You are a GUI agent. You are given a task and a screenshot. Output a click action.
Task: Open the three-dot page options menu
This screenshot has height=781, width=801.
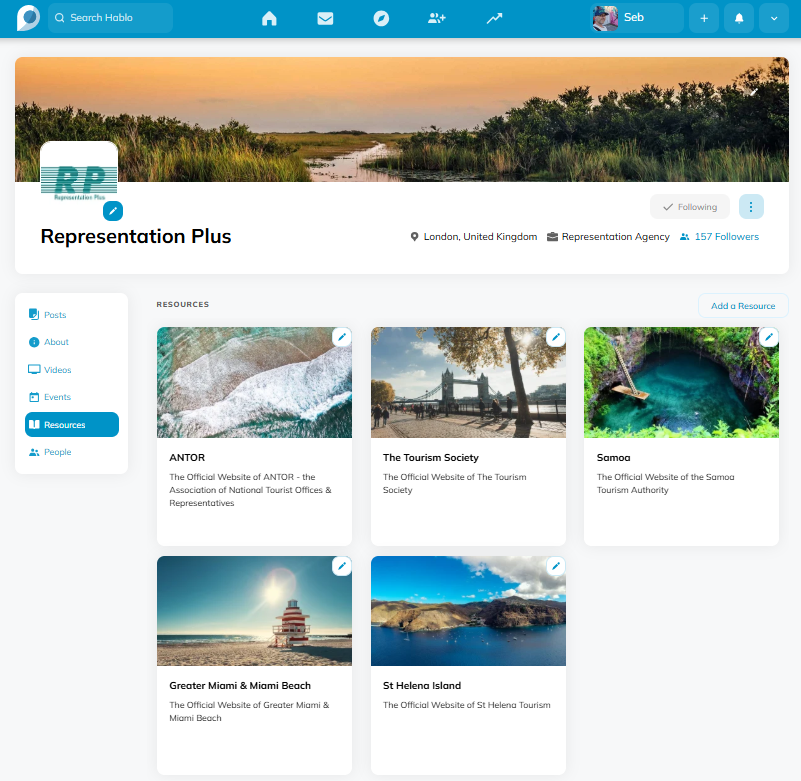[751, 207]
